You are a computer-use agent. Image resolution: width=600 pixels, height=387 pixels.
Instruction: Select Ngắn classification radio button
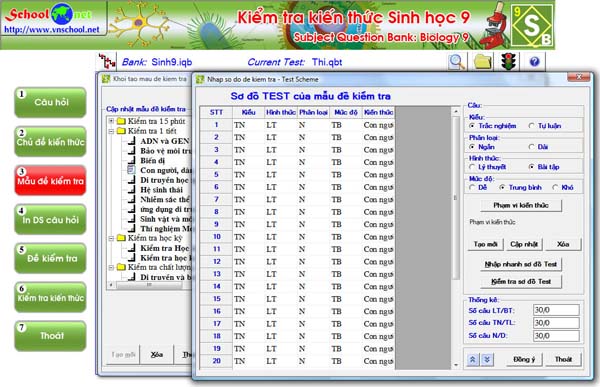click(x=472, y=147)
